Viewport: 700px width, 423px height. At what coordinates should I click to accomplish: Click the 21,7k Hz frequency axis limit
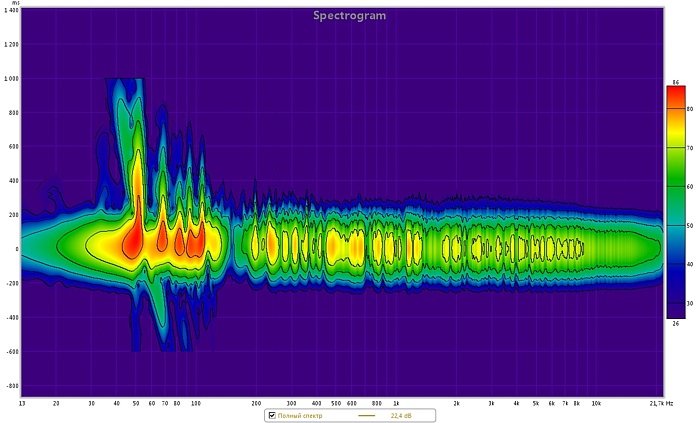pos(660,403)
